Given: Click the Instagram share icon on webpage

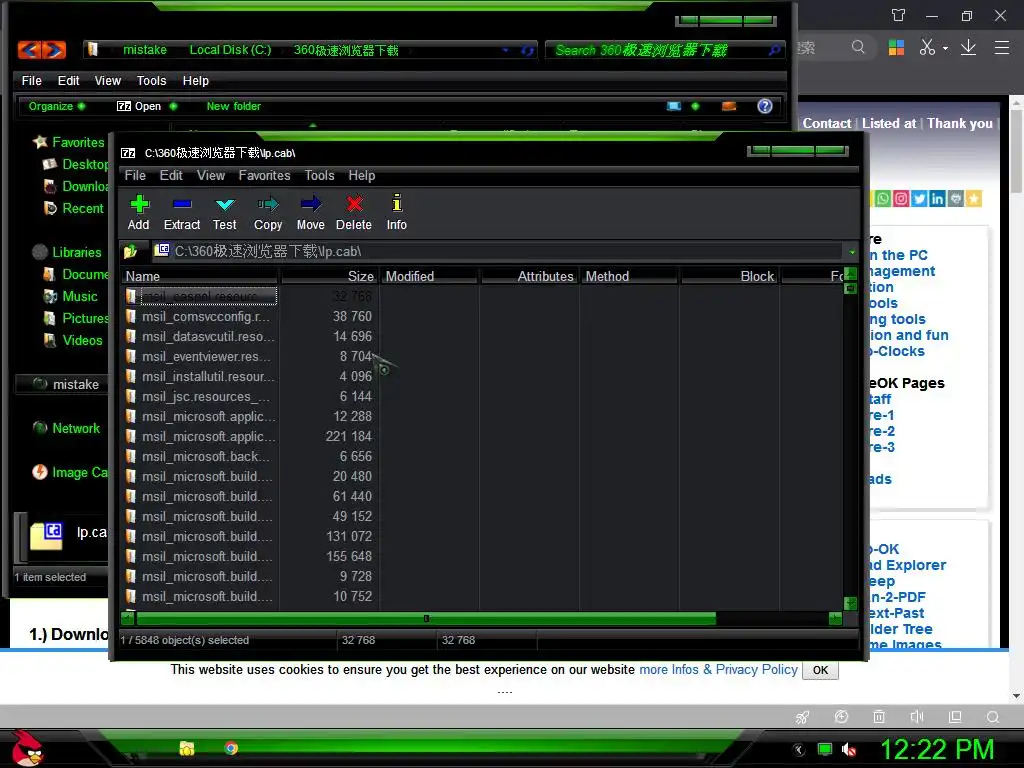Looking at the screenshot, I should point(901,199).
